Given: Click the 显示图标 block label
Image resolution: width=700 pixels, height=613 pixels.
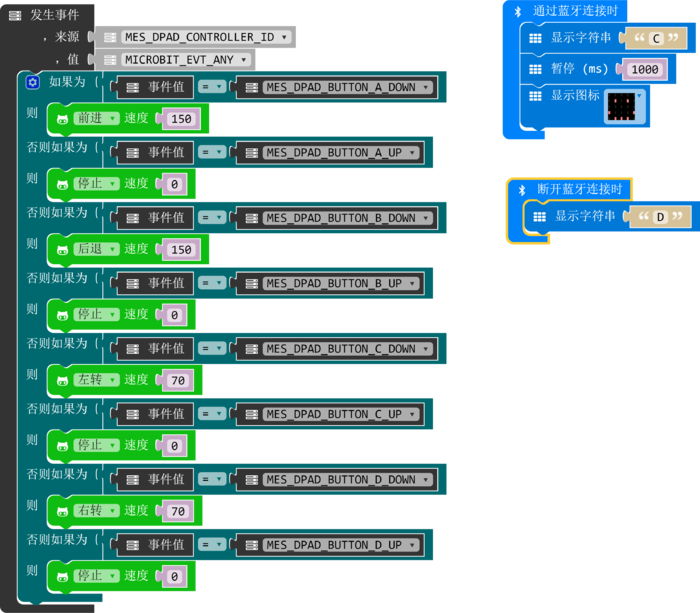Looking at the screenshot, I should [x=575, y=96].
